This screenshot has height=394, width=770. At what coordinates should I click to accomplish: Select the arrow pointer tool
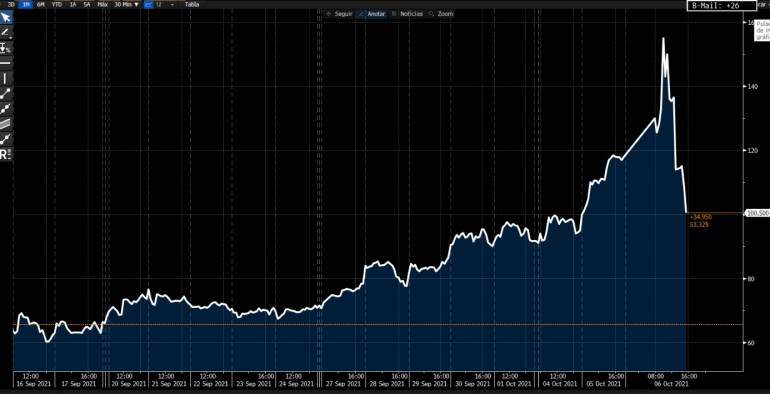6,18
